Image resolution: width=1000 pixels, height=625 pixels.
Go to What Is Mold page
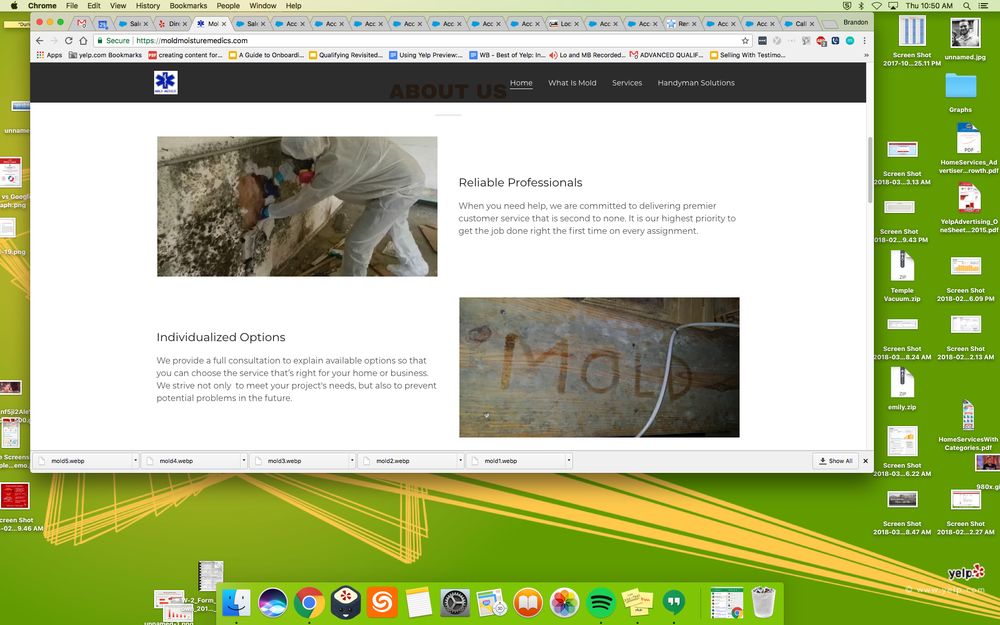click(x=572, y=83)
